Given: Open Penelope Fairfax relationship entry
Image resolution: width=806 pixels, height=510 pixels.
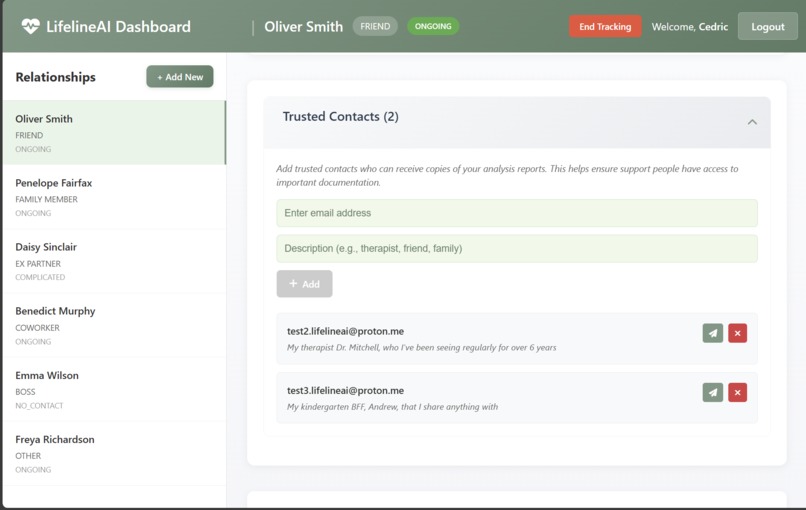Looking at the screenshot, I should click(x=114, y=197).
